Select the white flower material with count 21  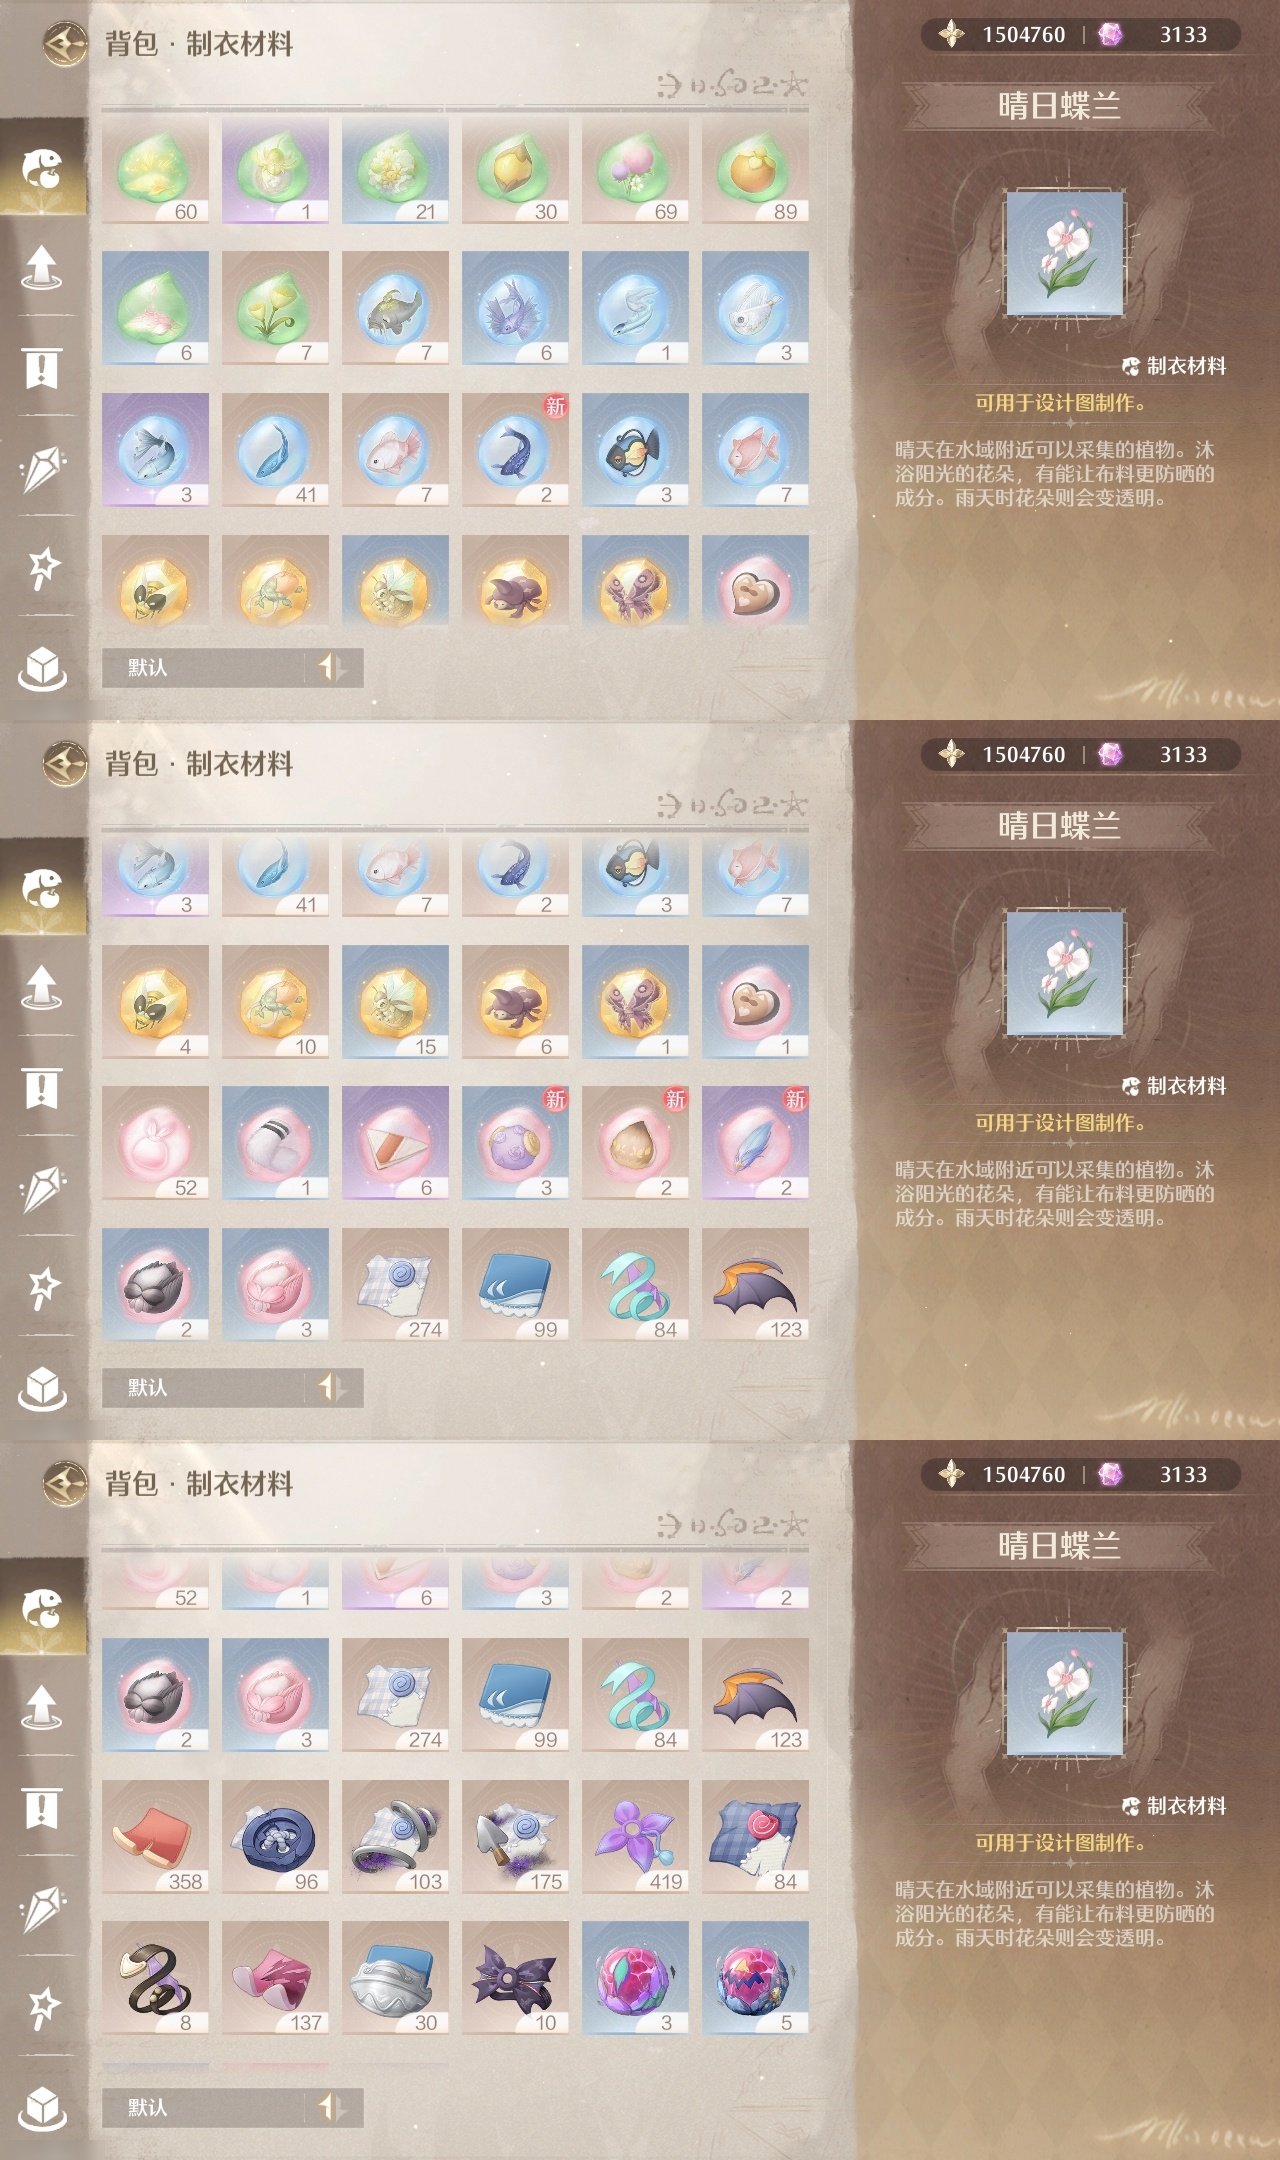point(395,171)
